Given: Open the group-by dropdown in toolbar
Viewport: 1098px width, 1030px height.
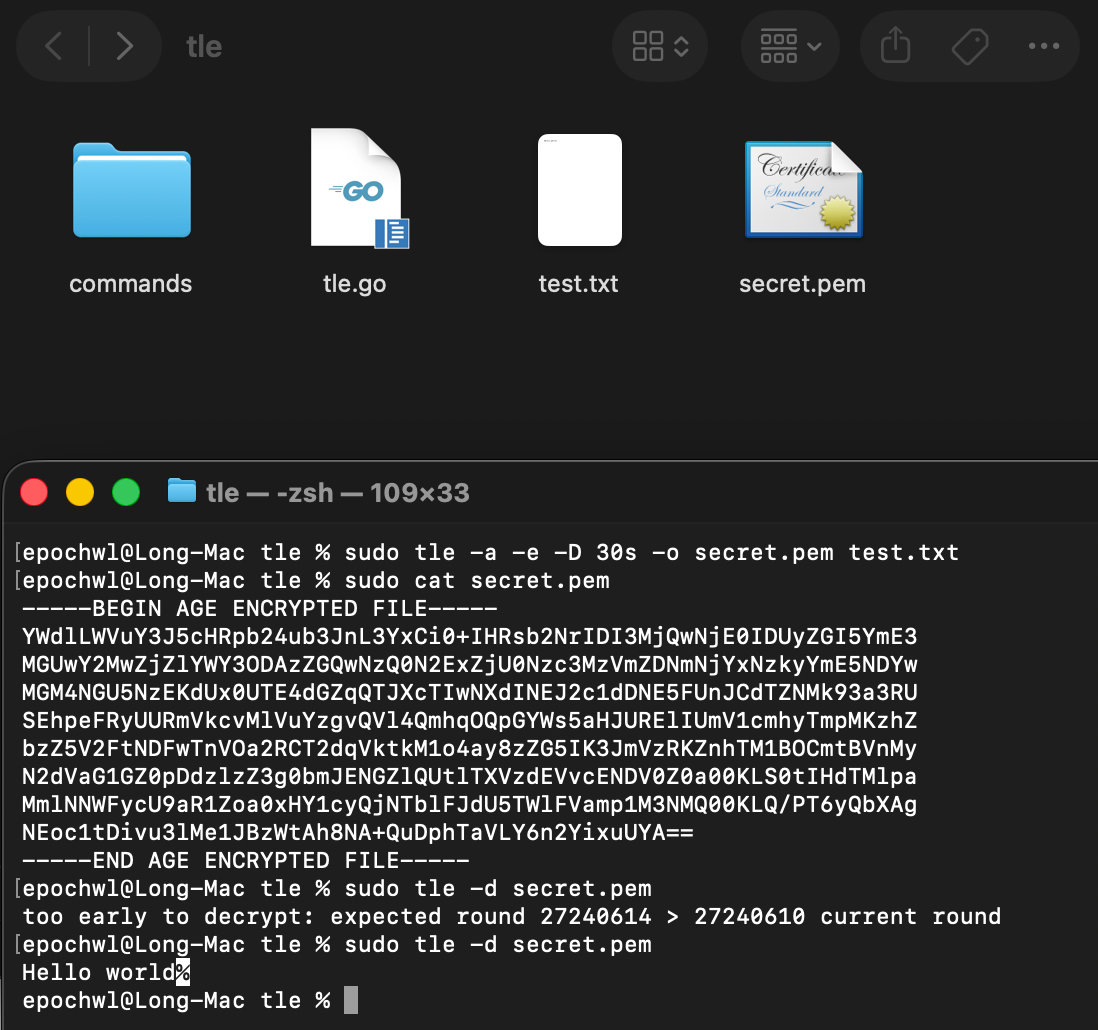Looking at the screenshot, I should 790,46.
